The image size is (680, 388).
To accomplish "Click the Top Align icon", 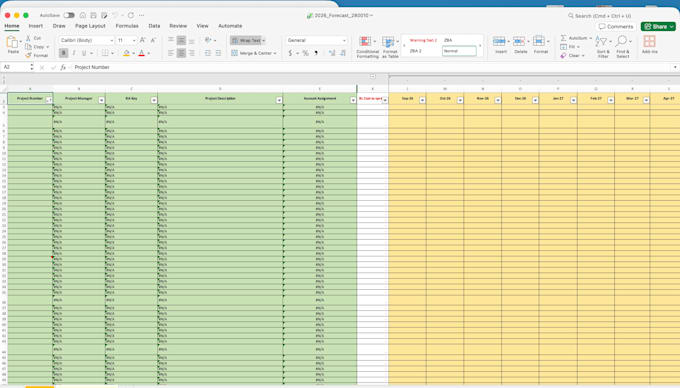I will pos(171,40).
